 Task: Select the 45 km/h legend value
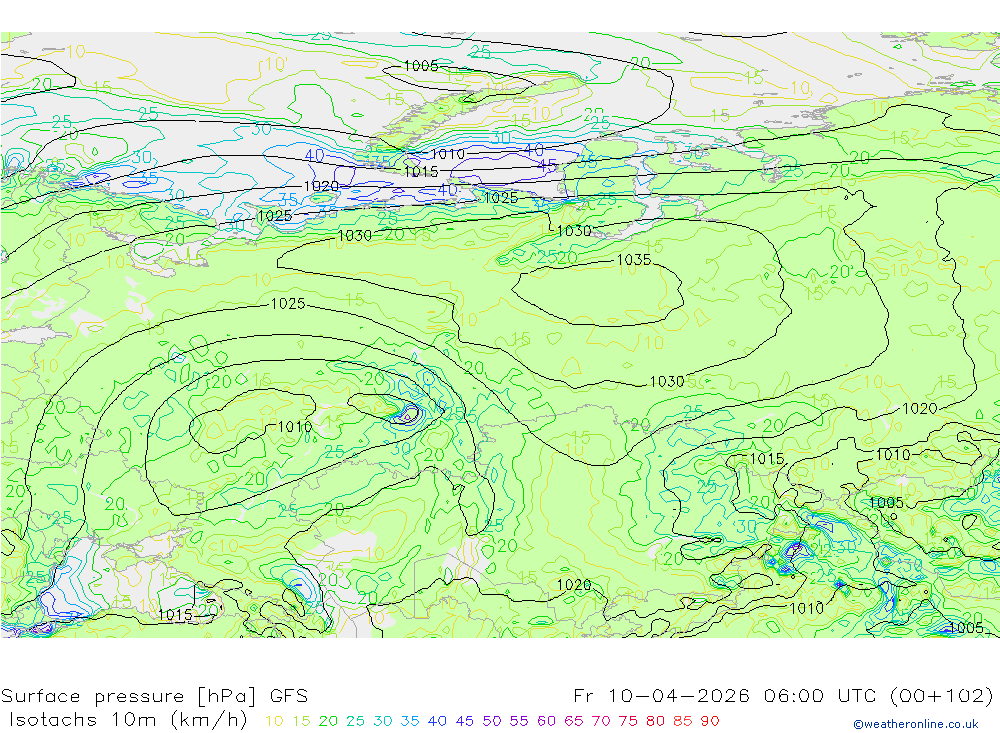464,721
